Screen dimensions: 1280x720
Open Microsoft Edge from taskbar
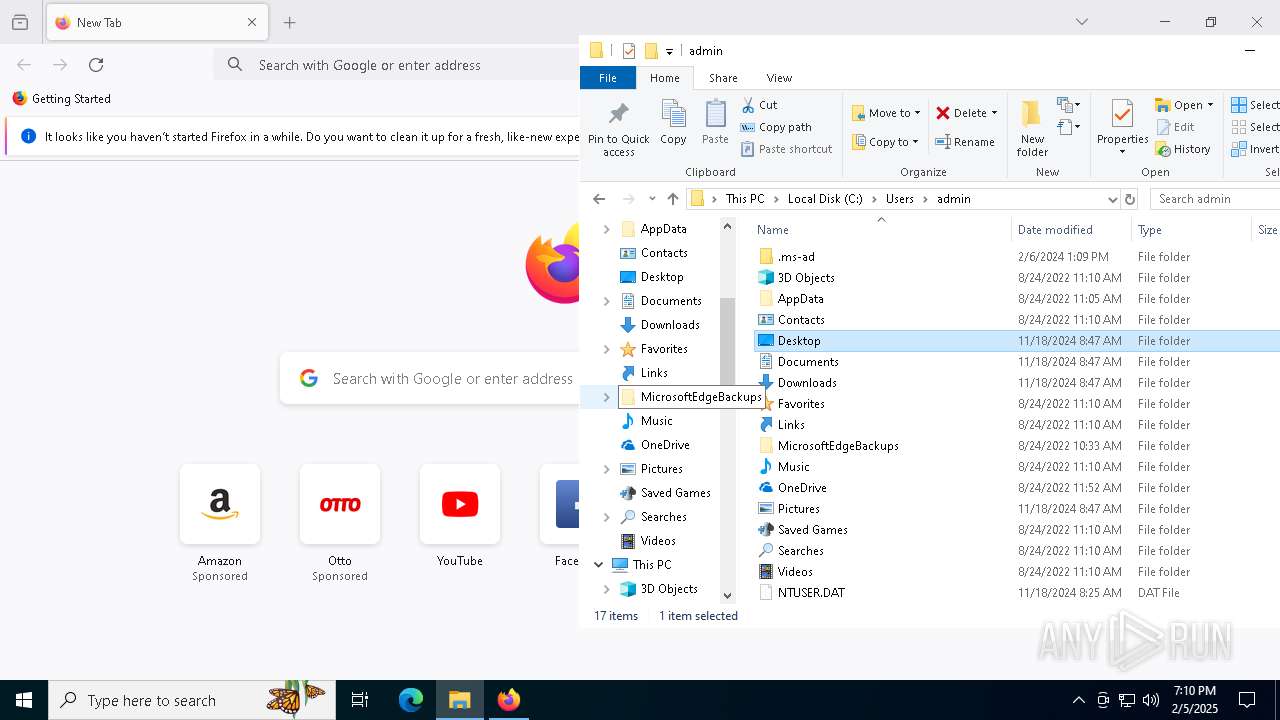(x=411, y=700)
